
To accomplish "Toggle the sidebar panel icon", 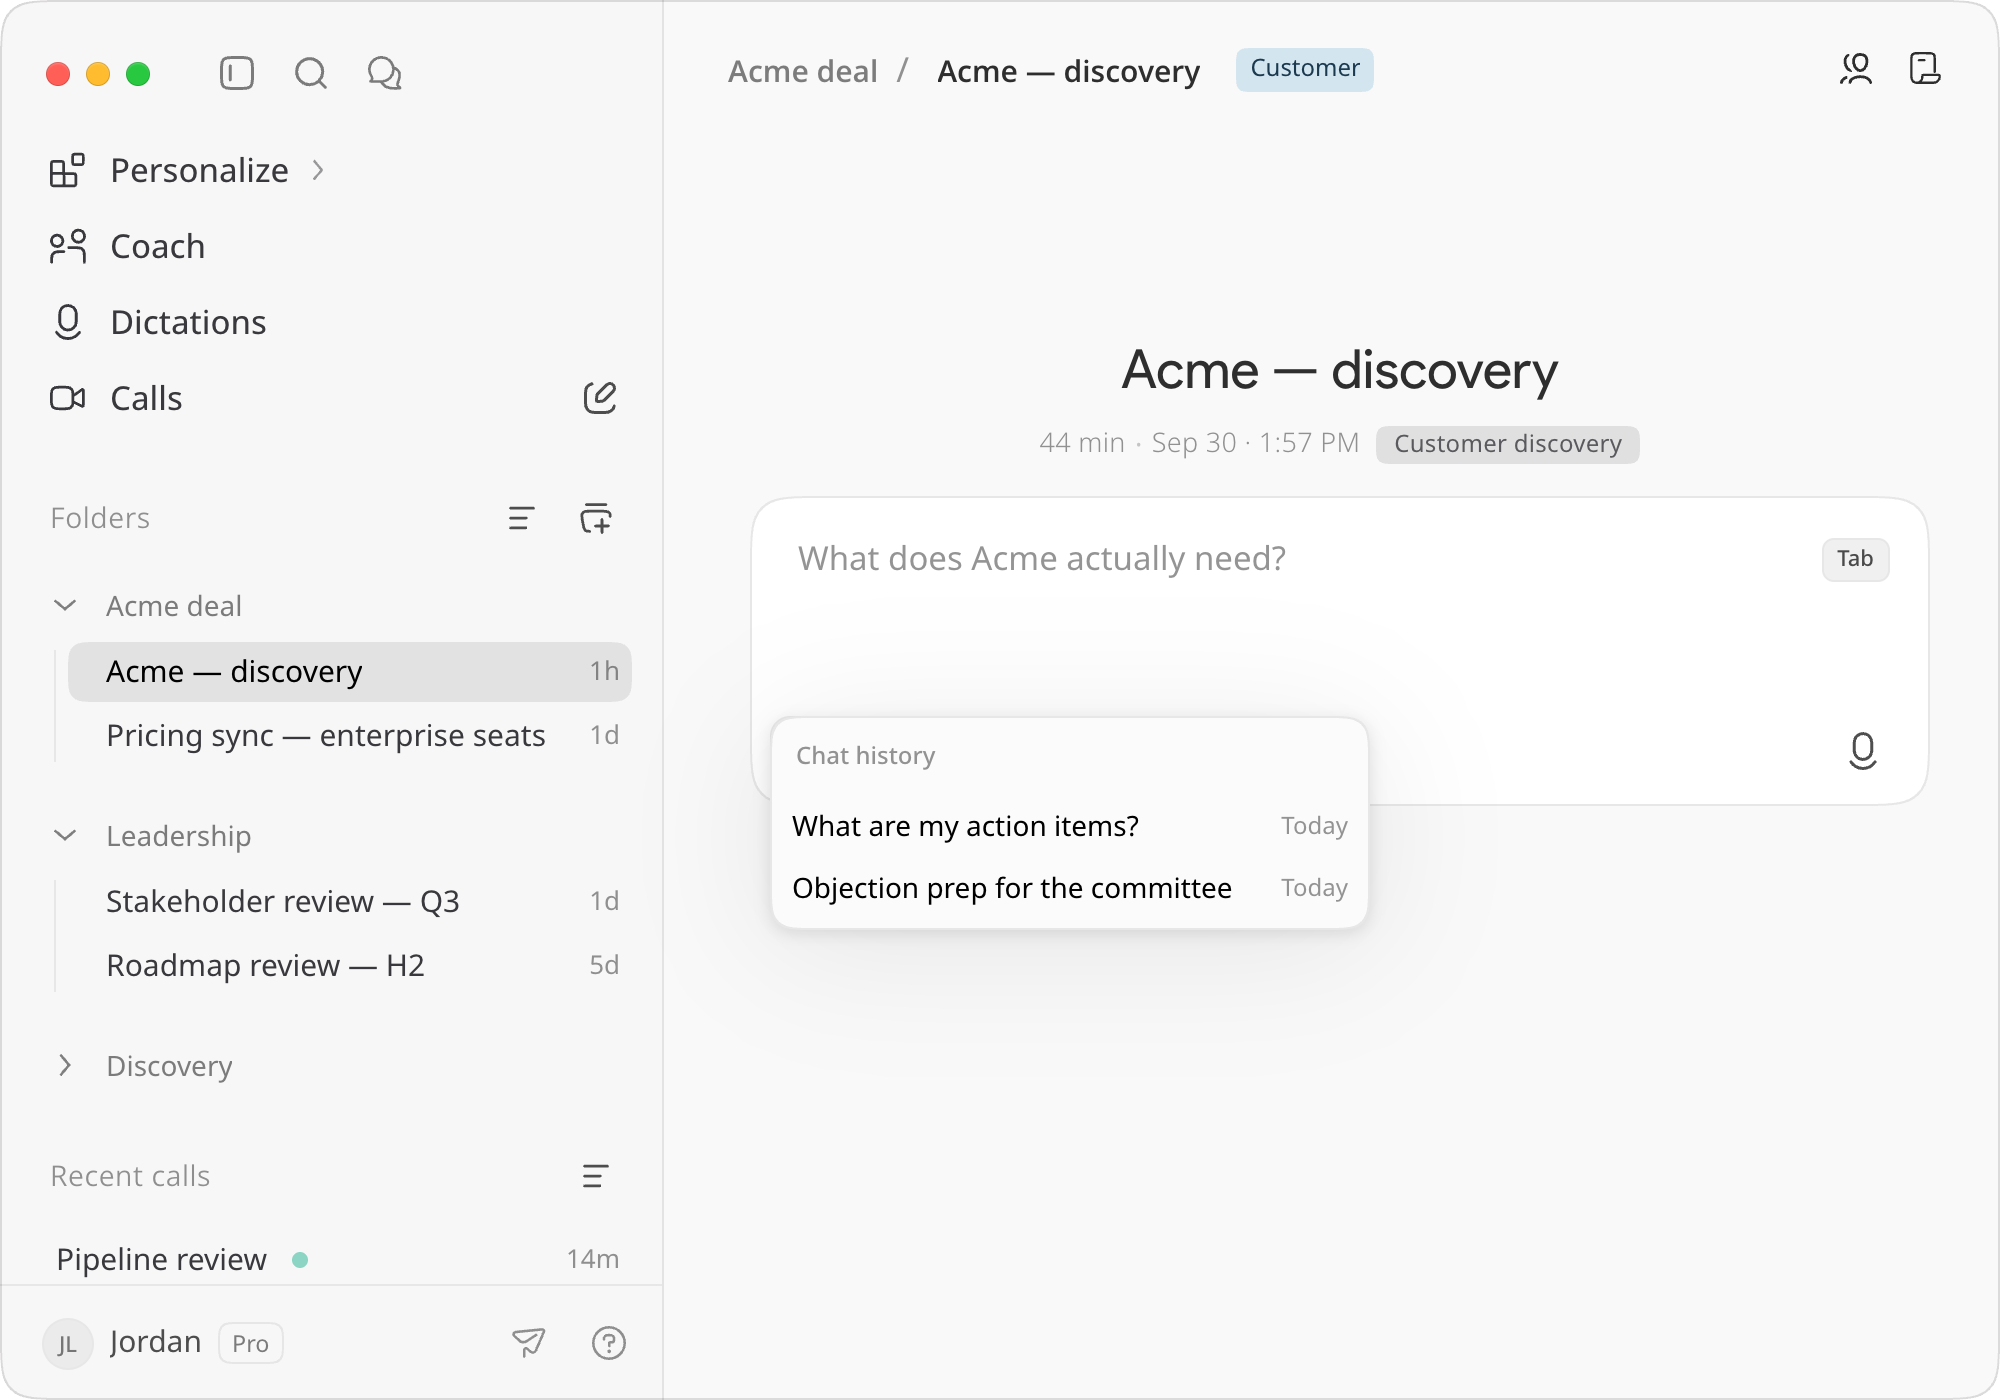I will tap(237, 73).
